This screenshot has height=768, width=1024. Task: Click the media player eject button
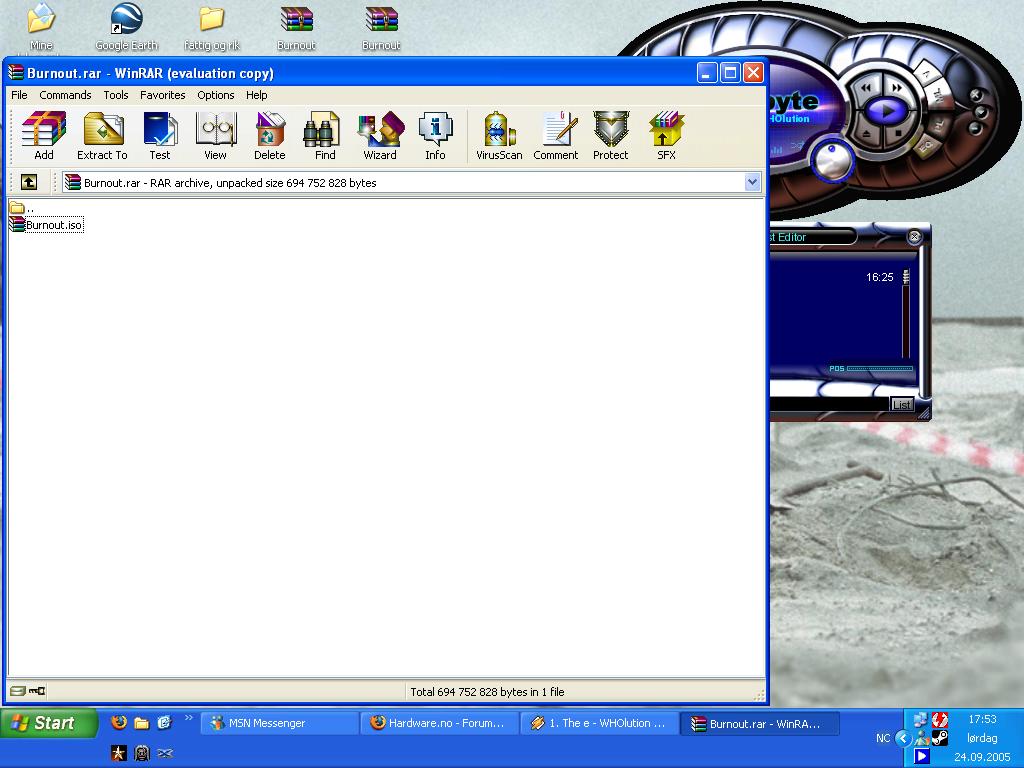[x=867, y=133]
